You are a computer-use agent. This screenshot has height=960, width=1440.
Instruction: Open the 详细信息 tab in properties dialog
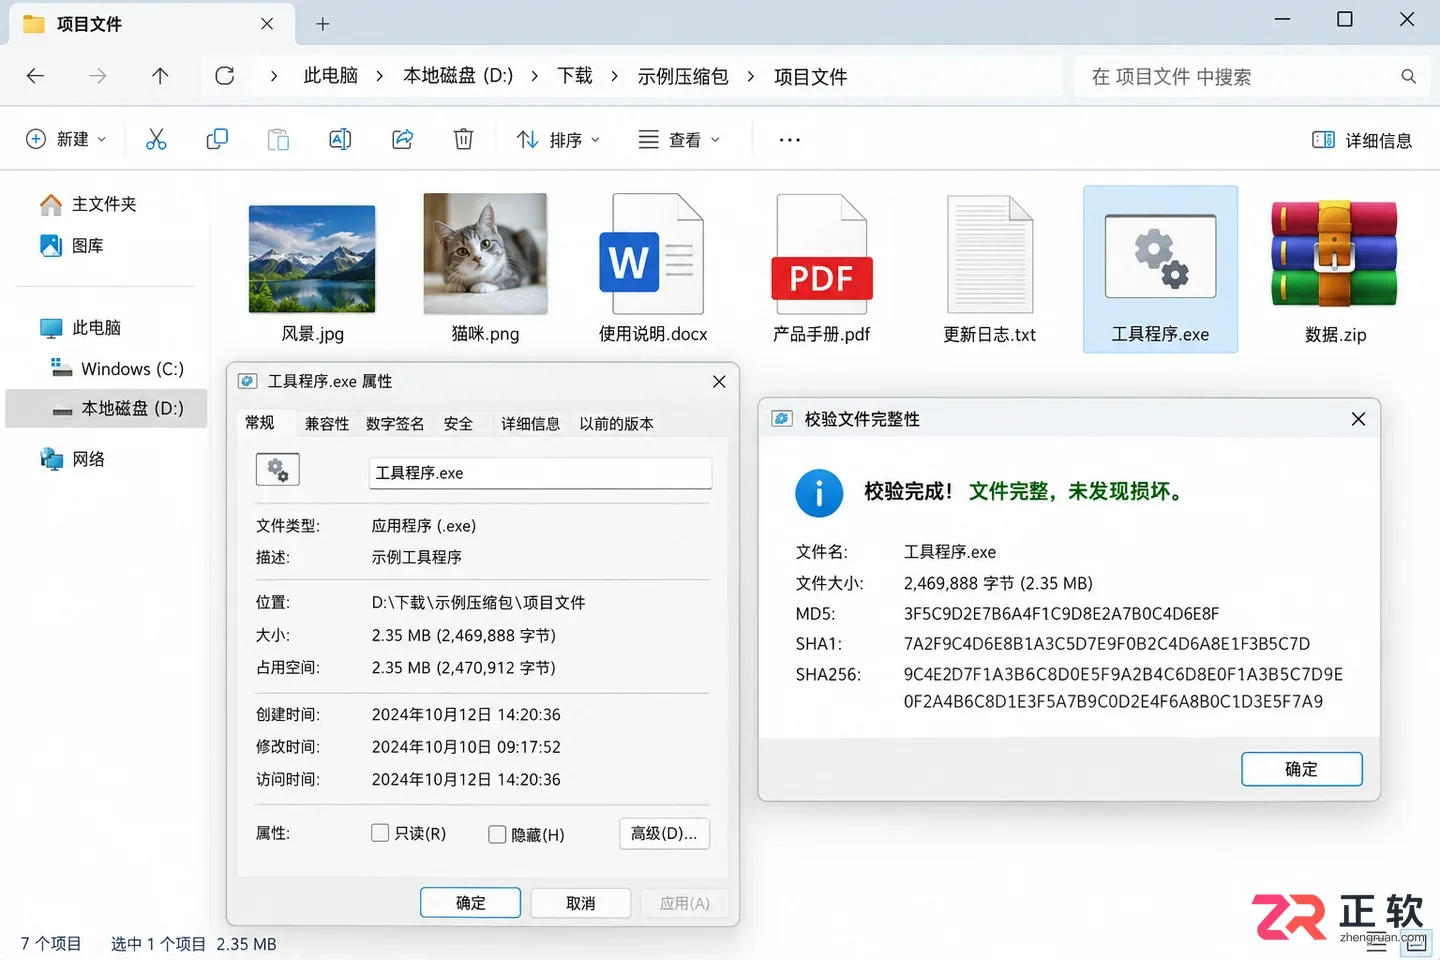point(530,424)
